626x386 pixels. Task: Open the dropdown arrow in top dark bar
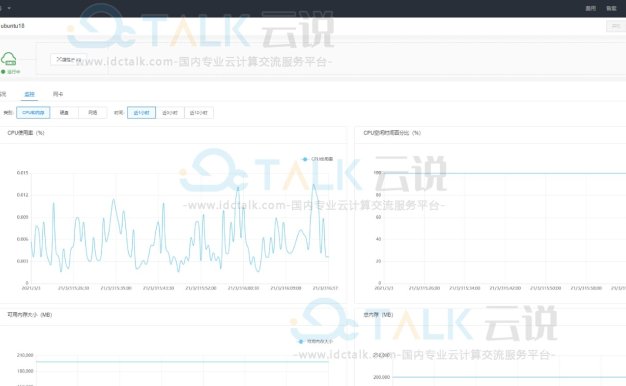(9, 8)
